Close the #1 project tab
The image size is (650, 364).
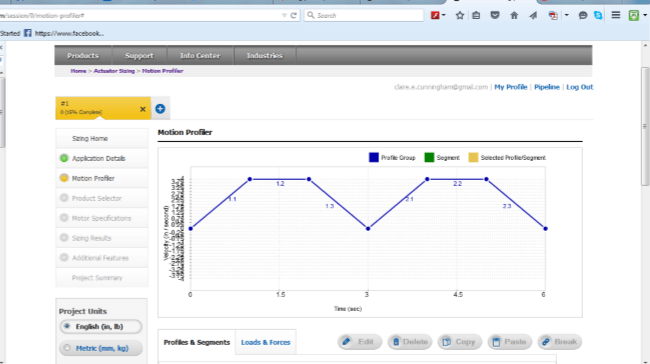tap(143, 109)
